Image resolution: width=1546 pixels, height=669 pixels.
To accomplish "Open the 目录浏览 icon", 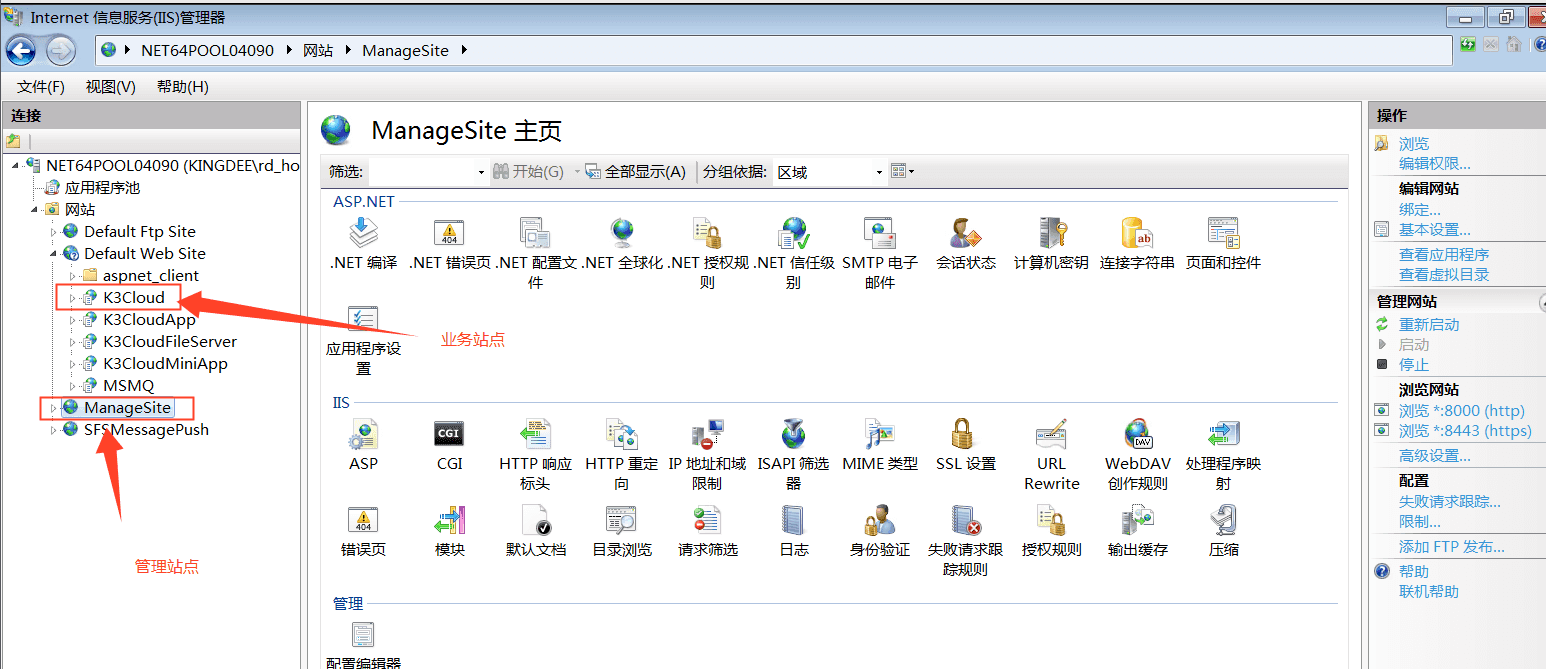I will tap(622, 520).
